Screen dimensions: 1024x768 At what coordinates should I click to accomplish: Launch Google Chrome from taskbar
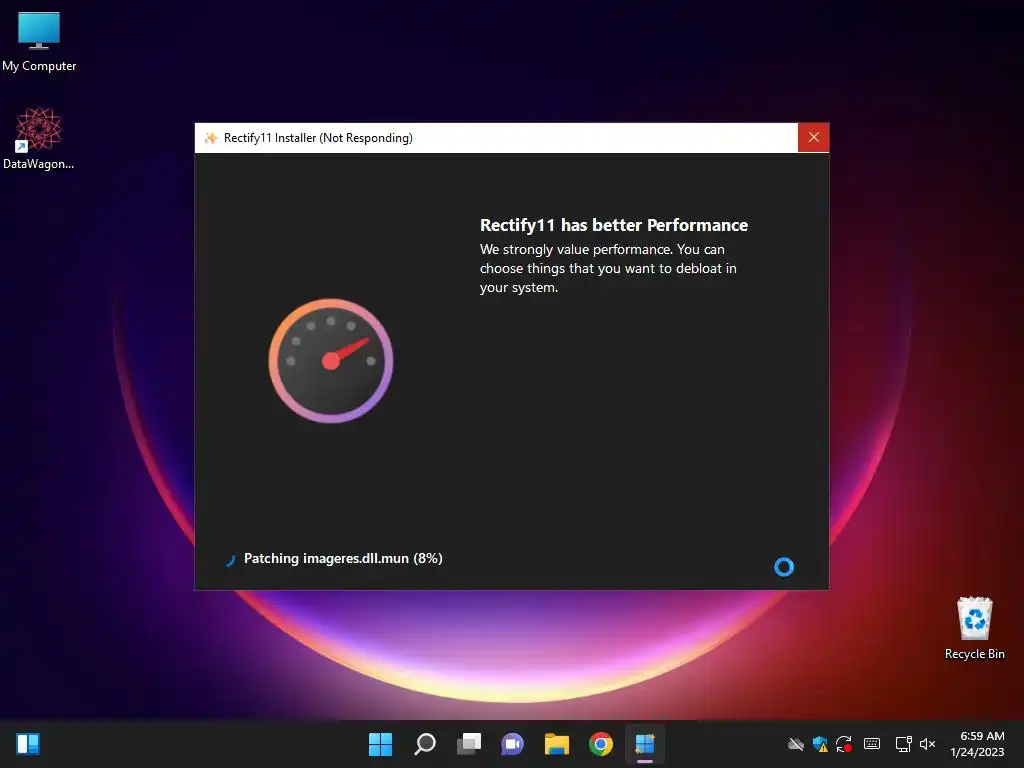click(x=601, y=744)
